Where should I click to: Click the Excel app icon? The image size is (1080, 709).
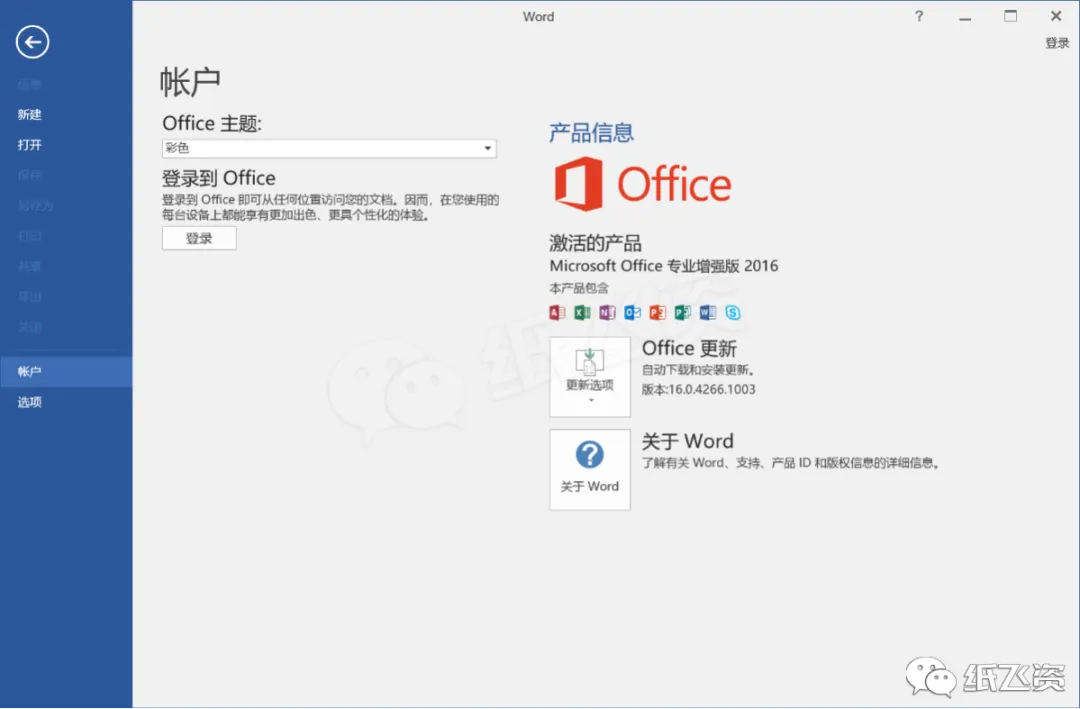point(582,313)
